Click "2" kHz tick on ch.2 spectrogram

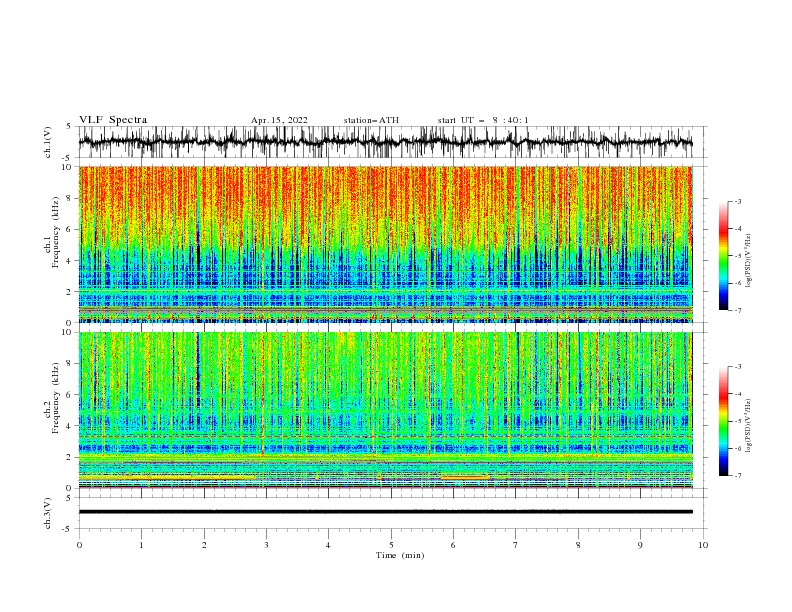(70, 457)
